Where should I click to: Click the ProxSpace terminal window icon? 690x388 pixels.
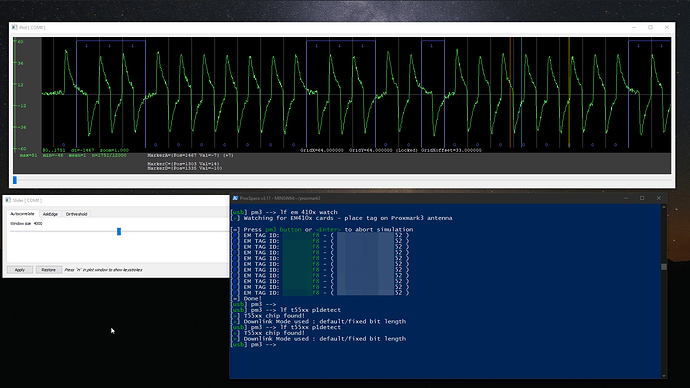point(235,198)
